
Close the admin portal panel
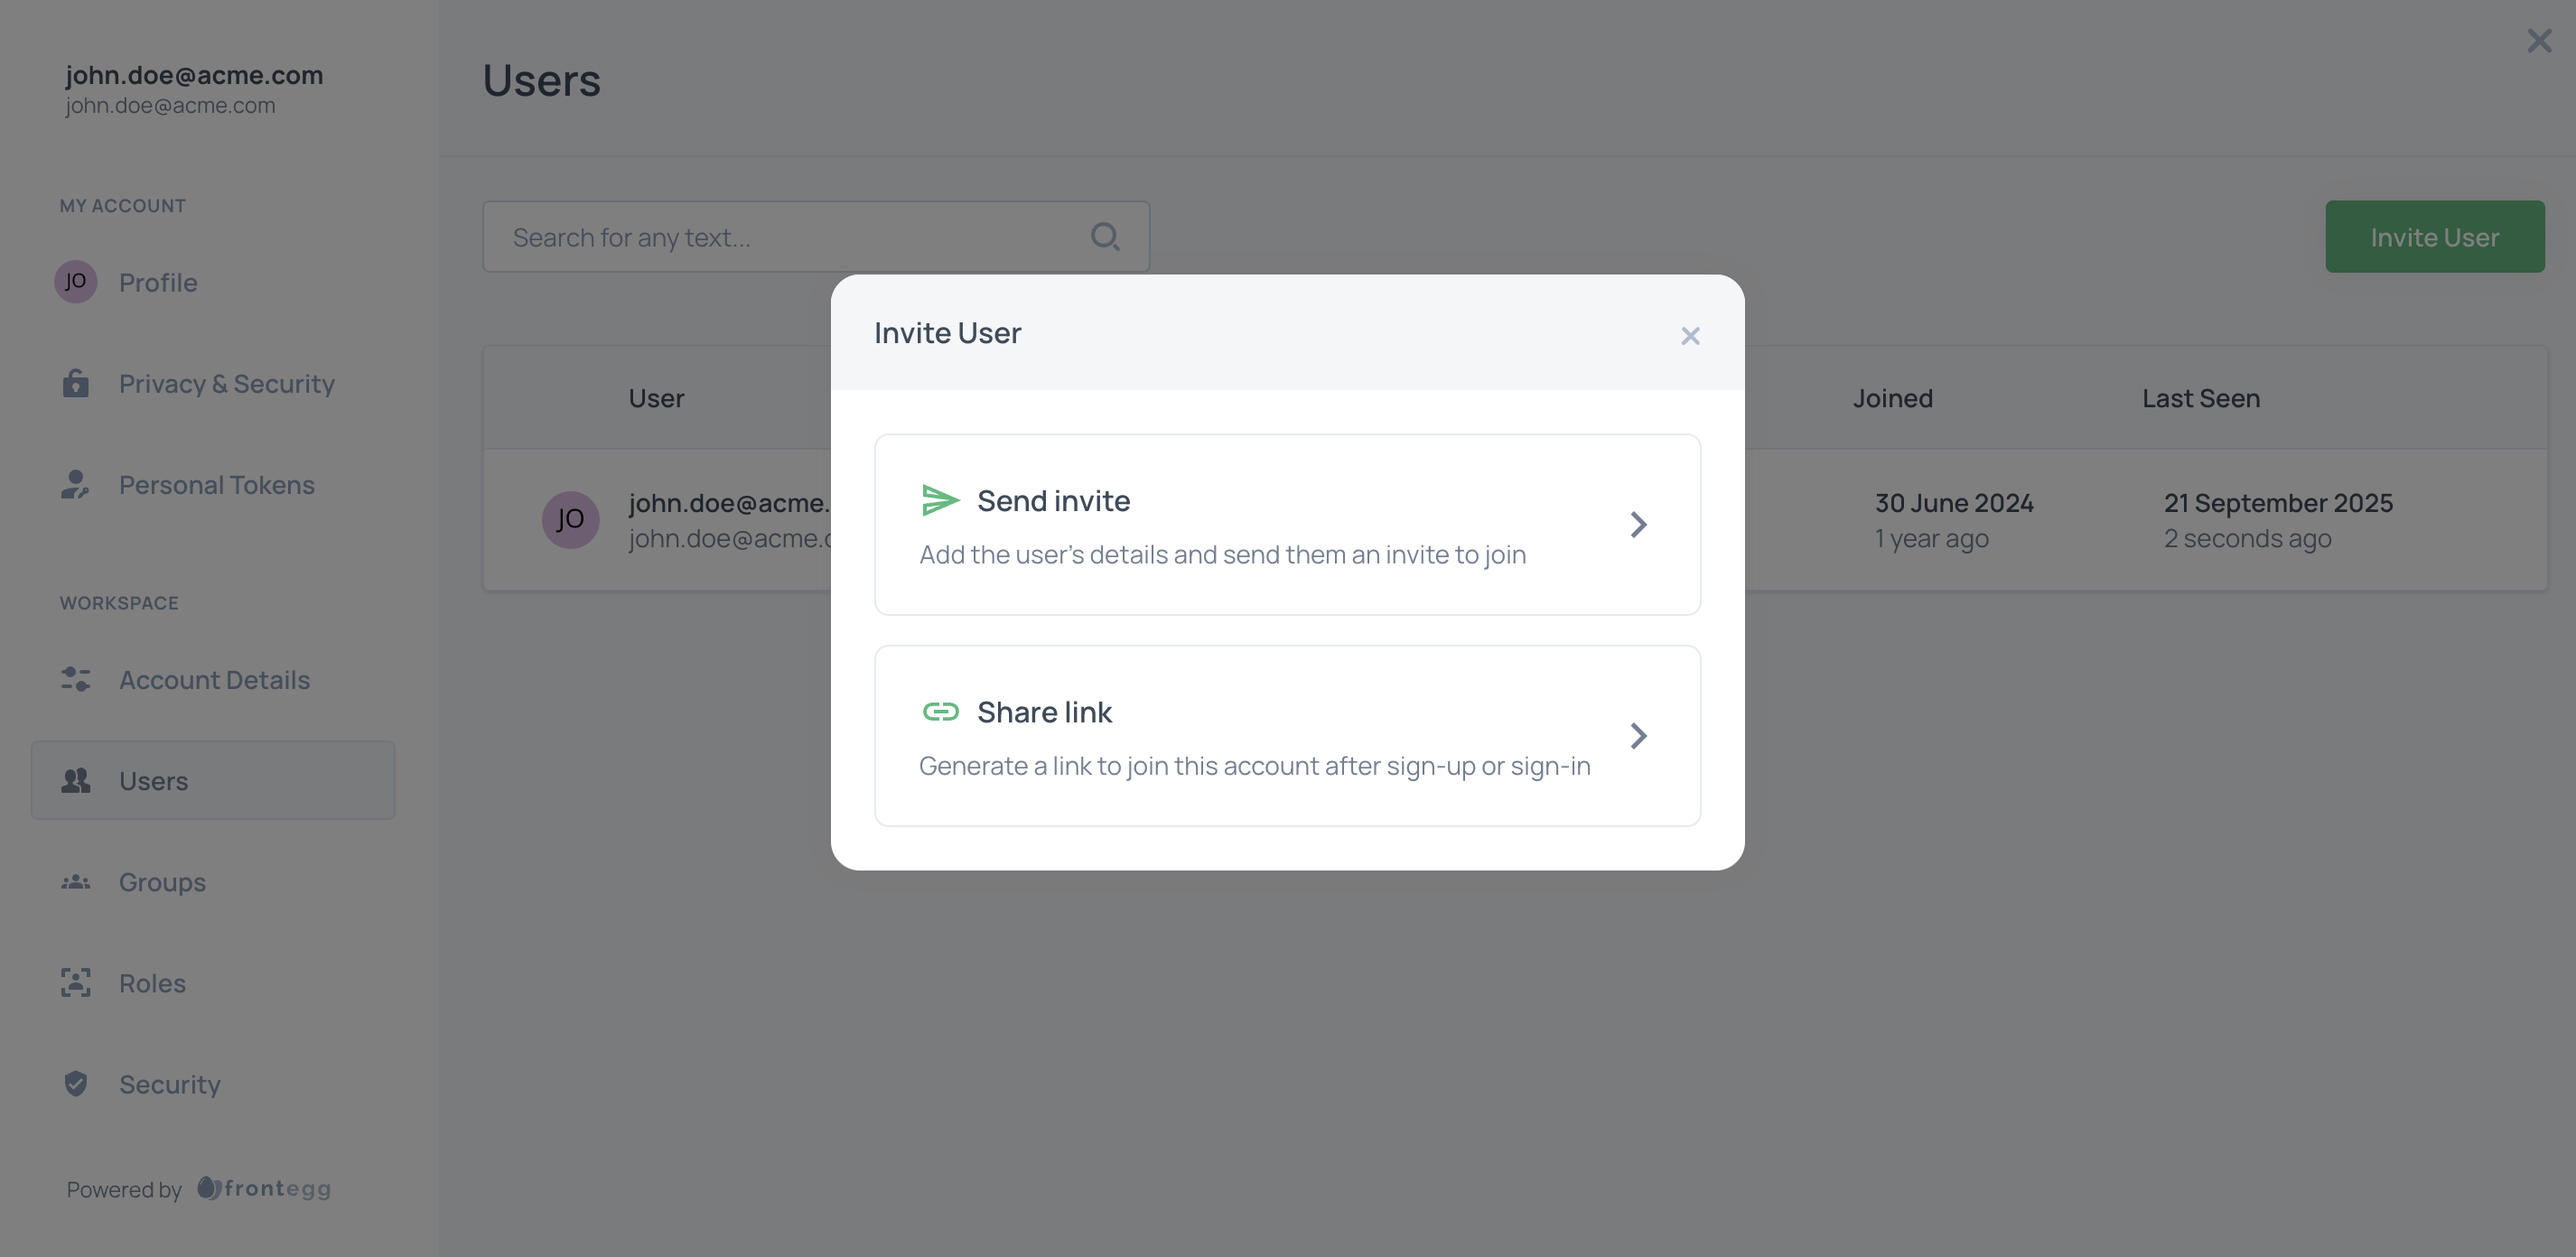tap(2539, 41)
